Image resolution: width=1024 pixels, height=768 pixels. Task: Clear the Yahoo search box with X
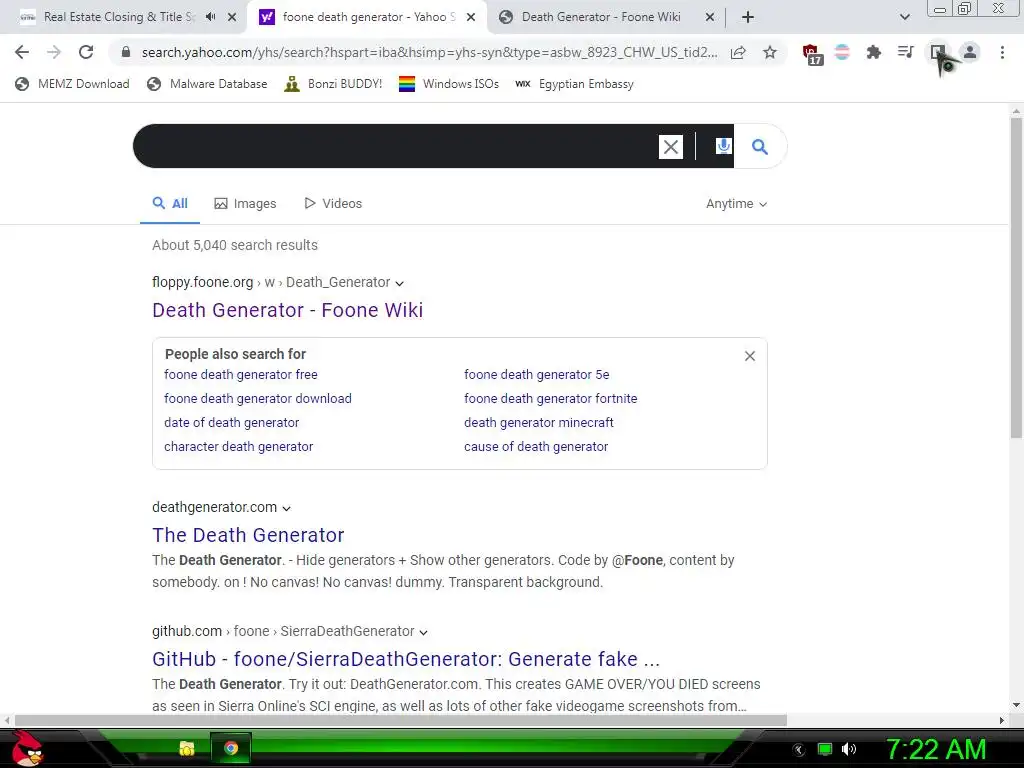point(671,147)
